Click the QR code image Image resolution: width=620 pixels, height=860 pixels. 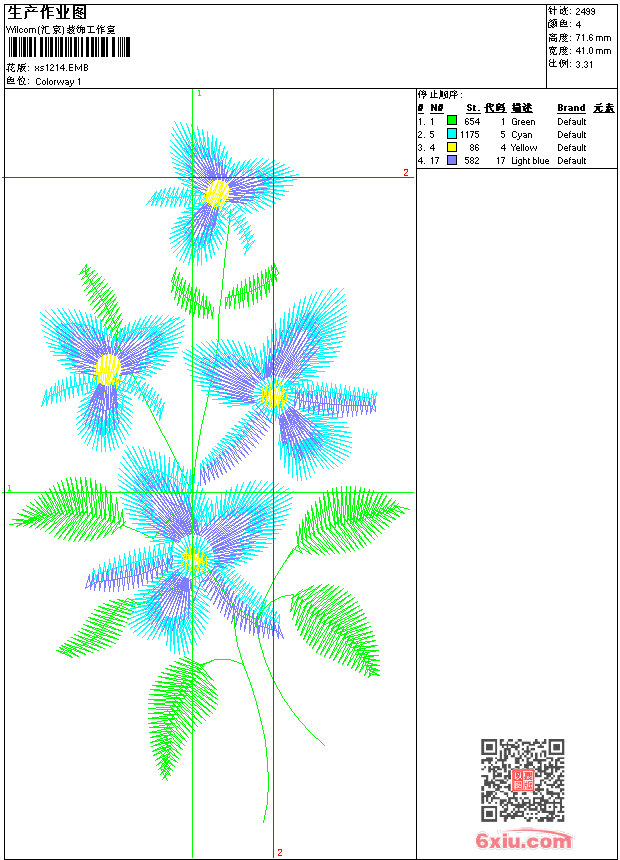[522, 780]
